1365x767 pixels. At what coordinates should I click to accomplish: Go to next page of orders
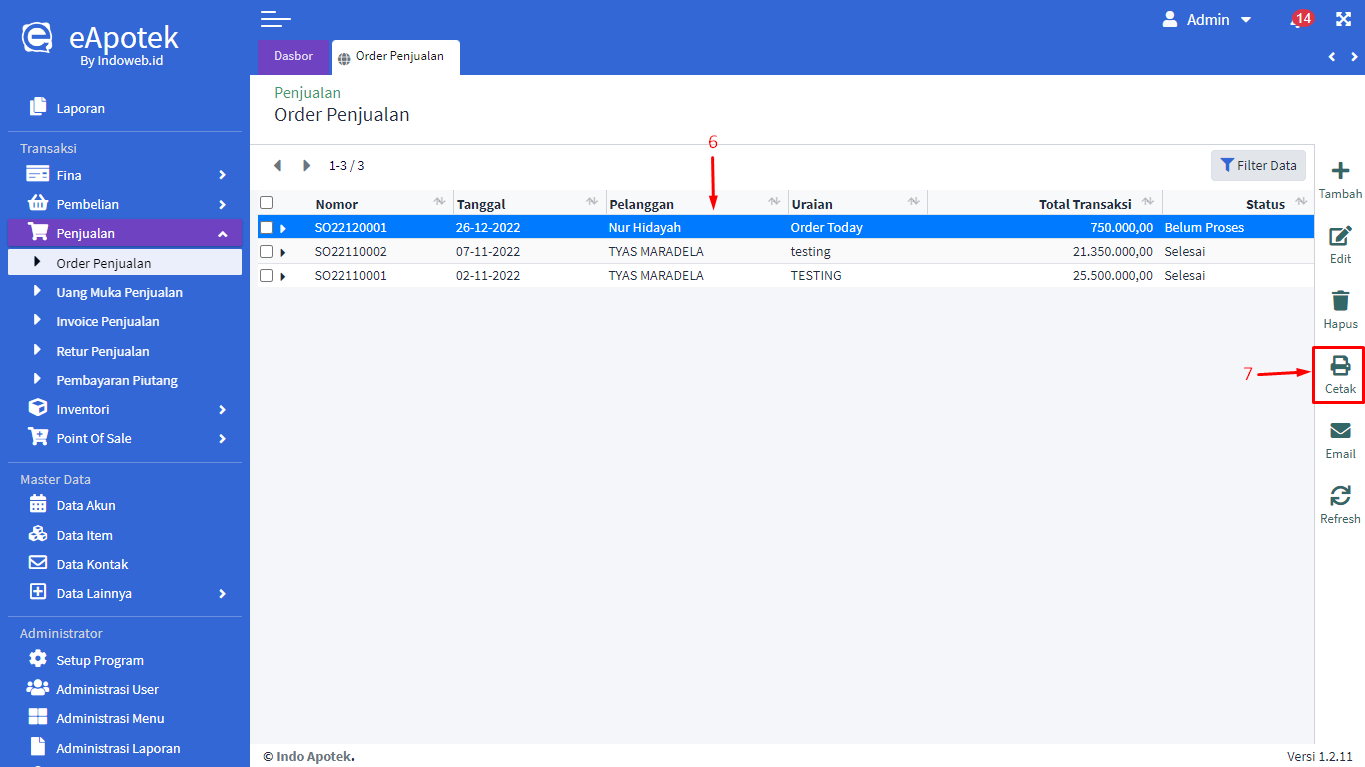[x=307, y=166]
